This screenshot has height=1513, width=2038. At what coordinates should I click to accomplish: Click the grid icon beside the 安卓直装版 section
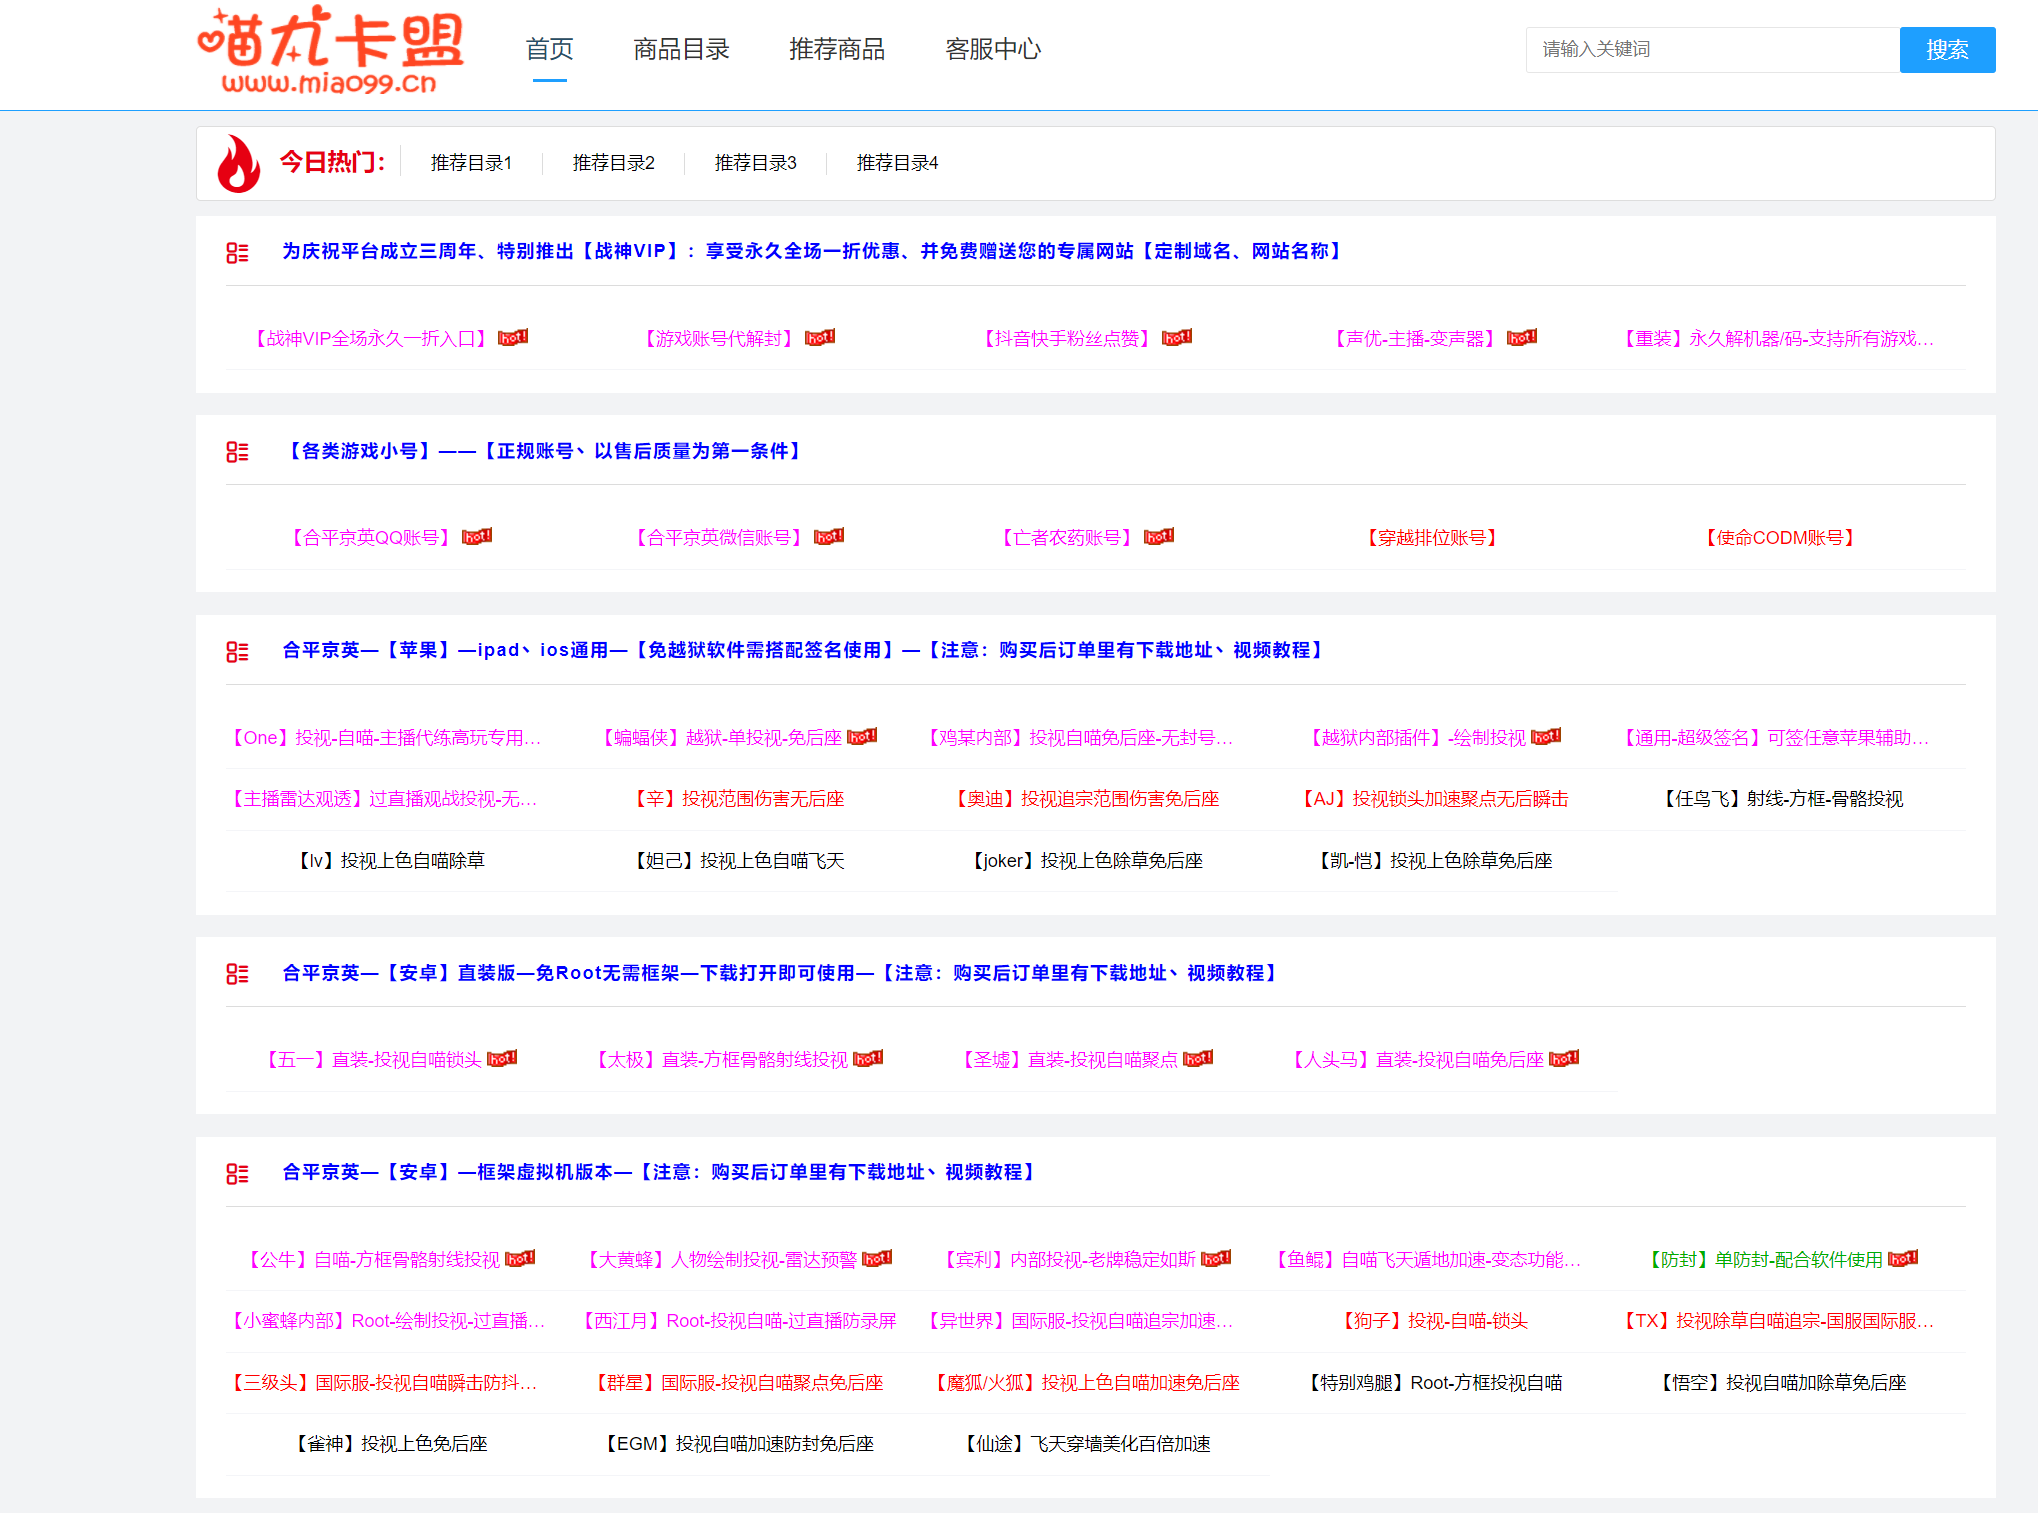pos(237,973)
